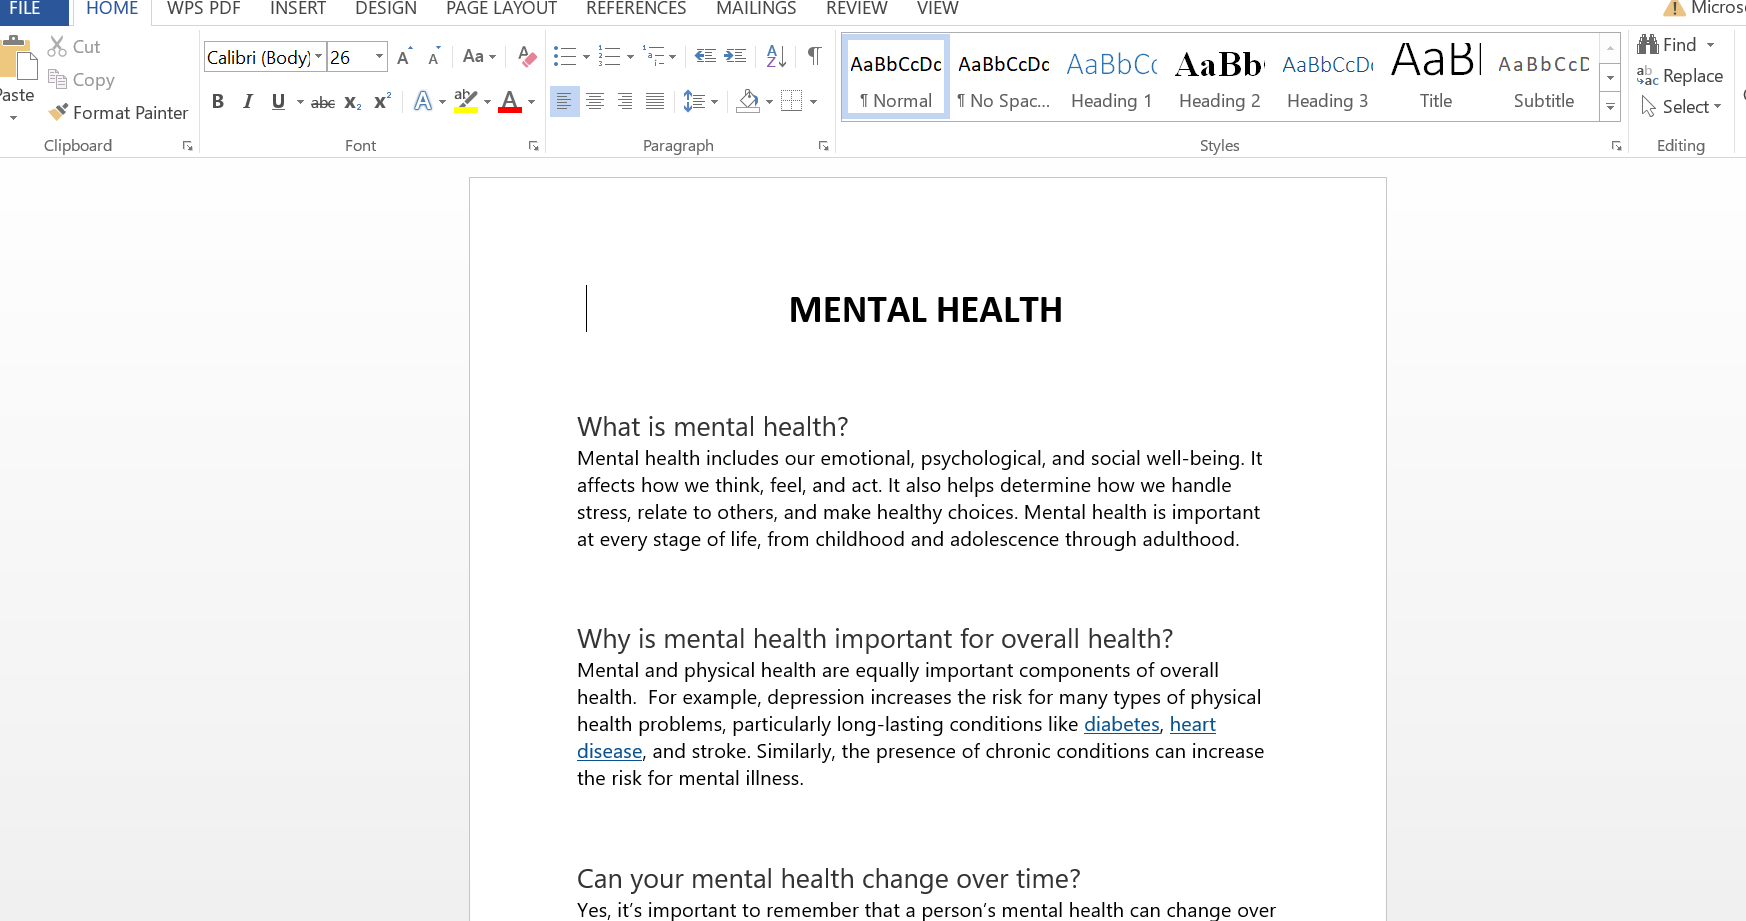Open the Styles pane launcher
This screenshot has width=1746, height=921.
(1616, 146)
